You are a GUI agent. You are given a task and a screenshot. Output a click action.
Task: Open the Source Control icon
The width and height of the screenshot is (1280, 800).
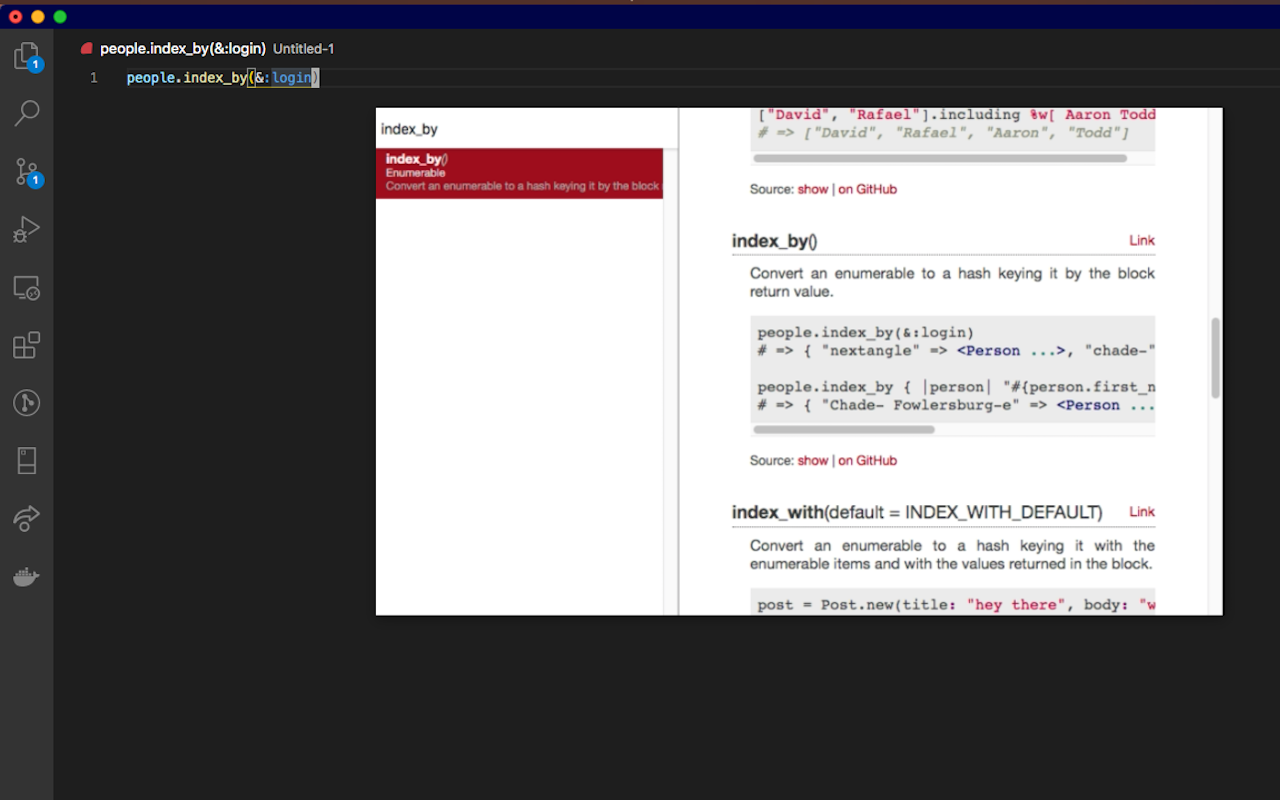coord(27,172)
